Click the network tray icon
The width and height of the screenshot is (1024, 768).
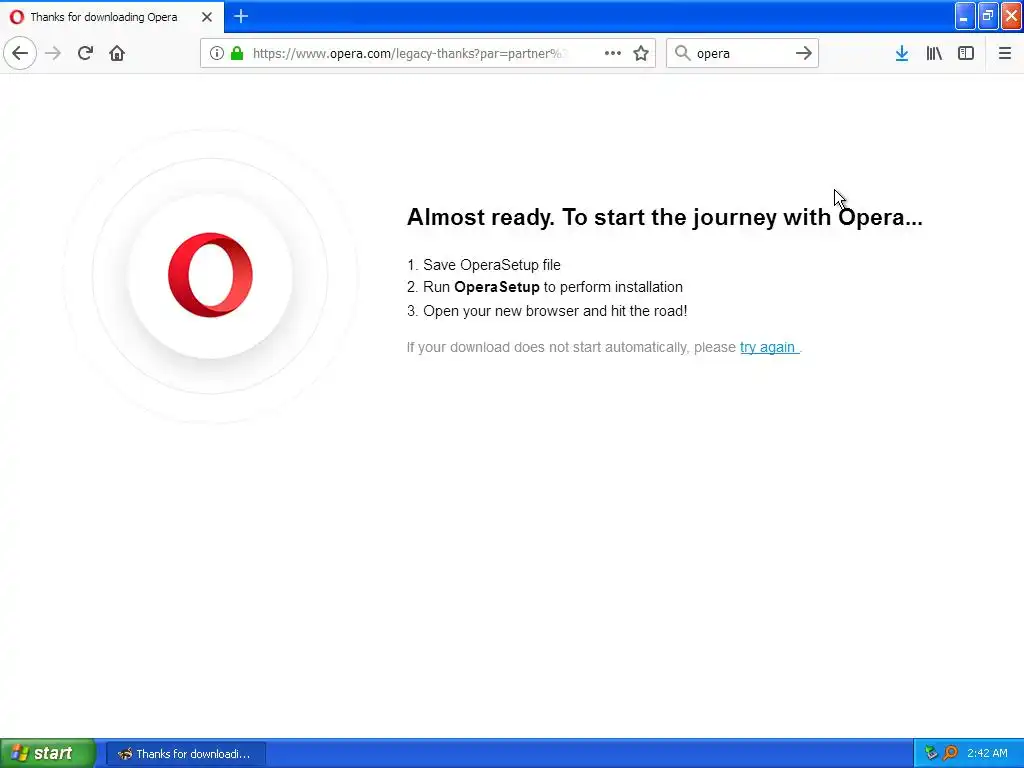[x=931, y=753]
